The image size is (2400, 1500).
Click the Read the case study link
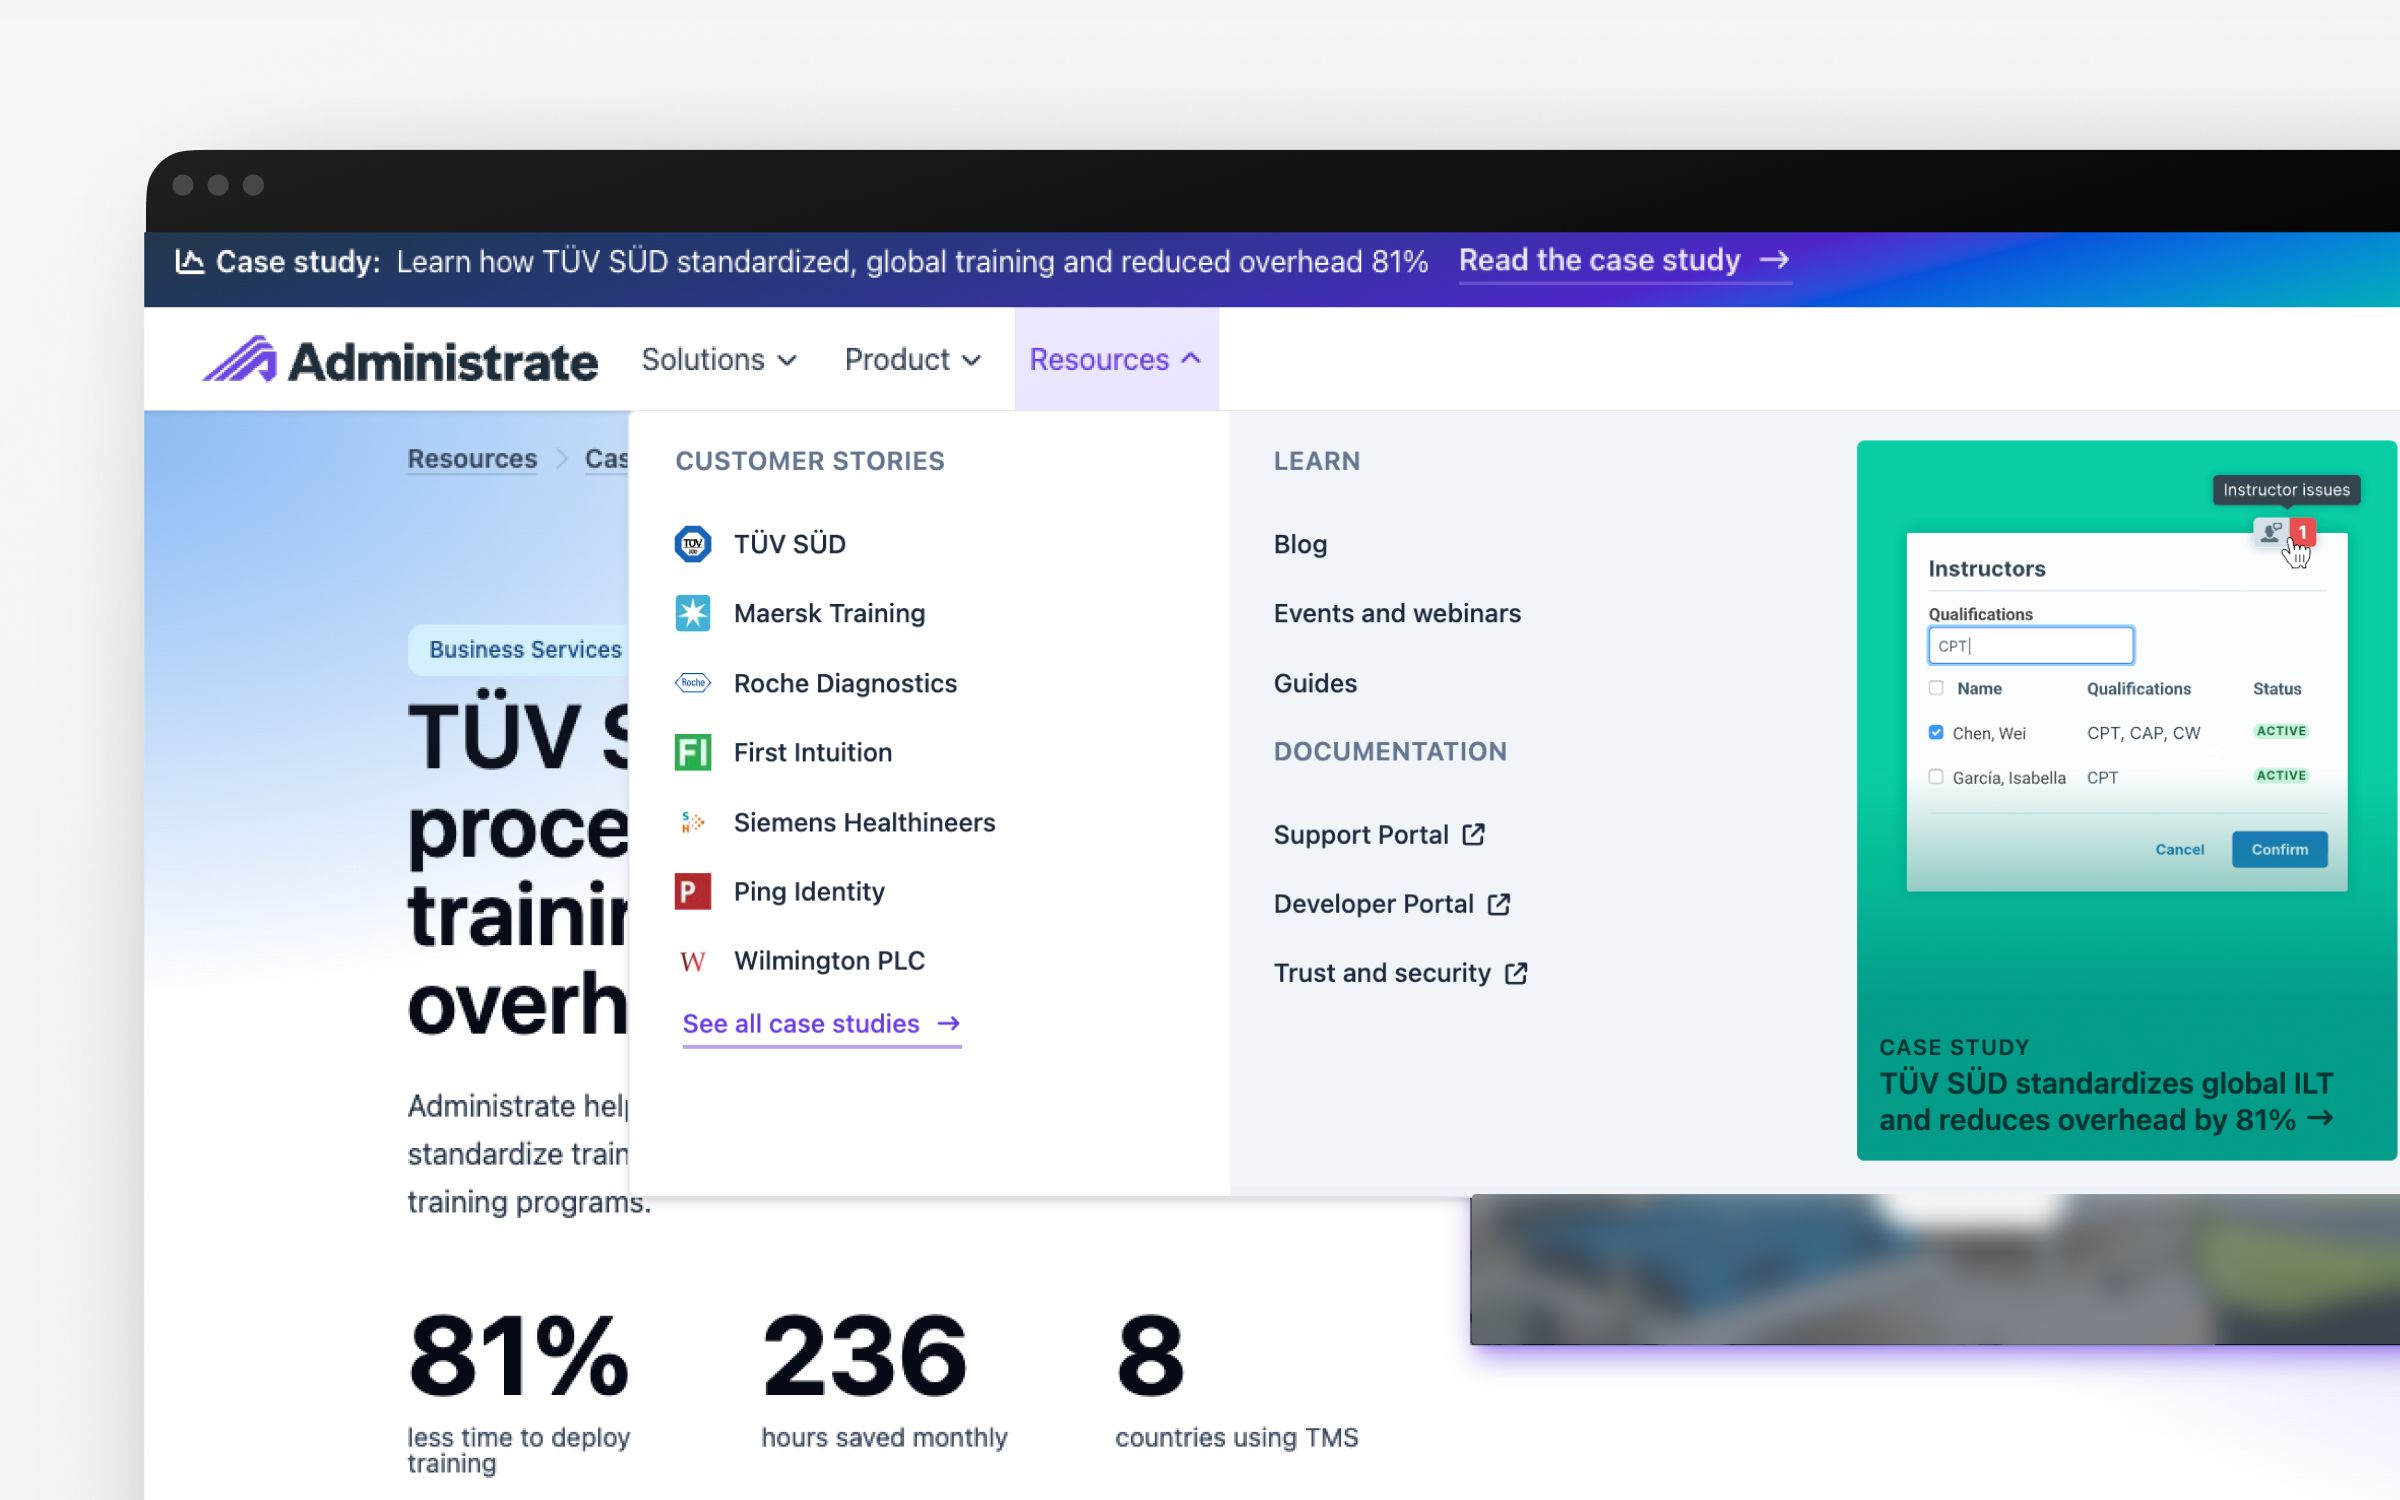coord(1624,260)
